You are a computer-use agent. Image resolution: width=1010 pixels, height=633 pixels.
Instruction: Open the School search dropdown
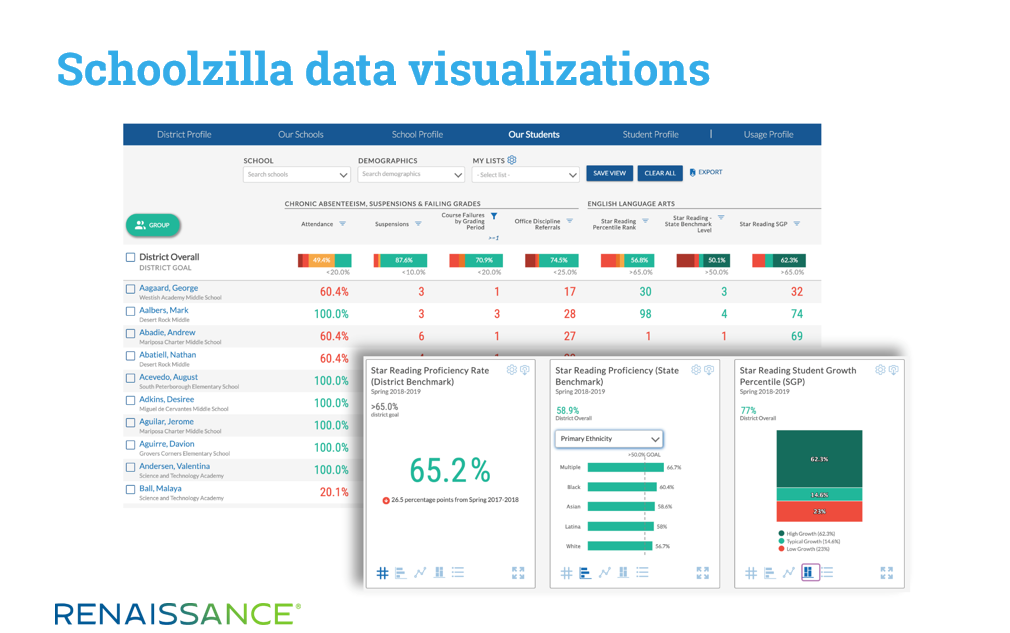pyautogui.click(x=297, y=175)
